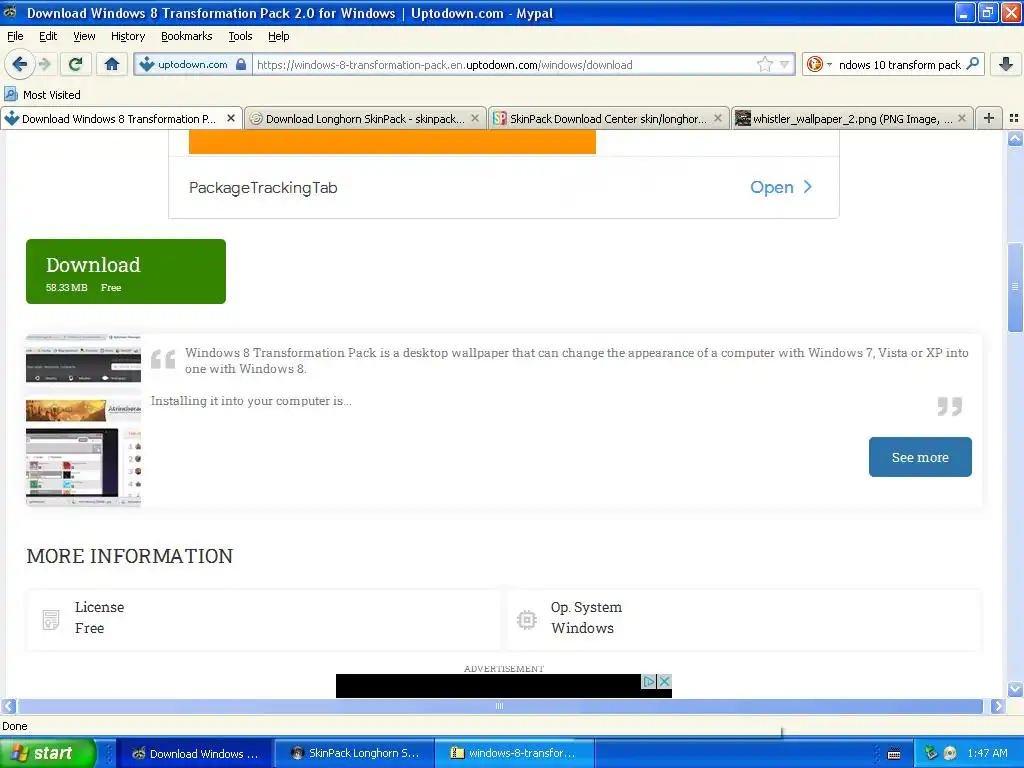Image resolution: width=1024 pixels, height=768 pixels.
Task: Click the License info document icon
Action: click(x=50, y=619)
